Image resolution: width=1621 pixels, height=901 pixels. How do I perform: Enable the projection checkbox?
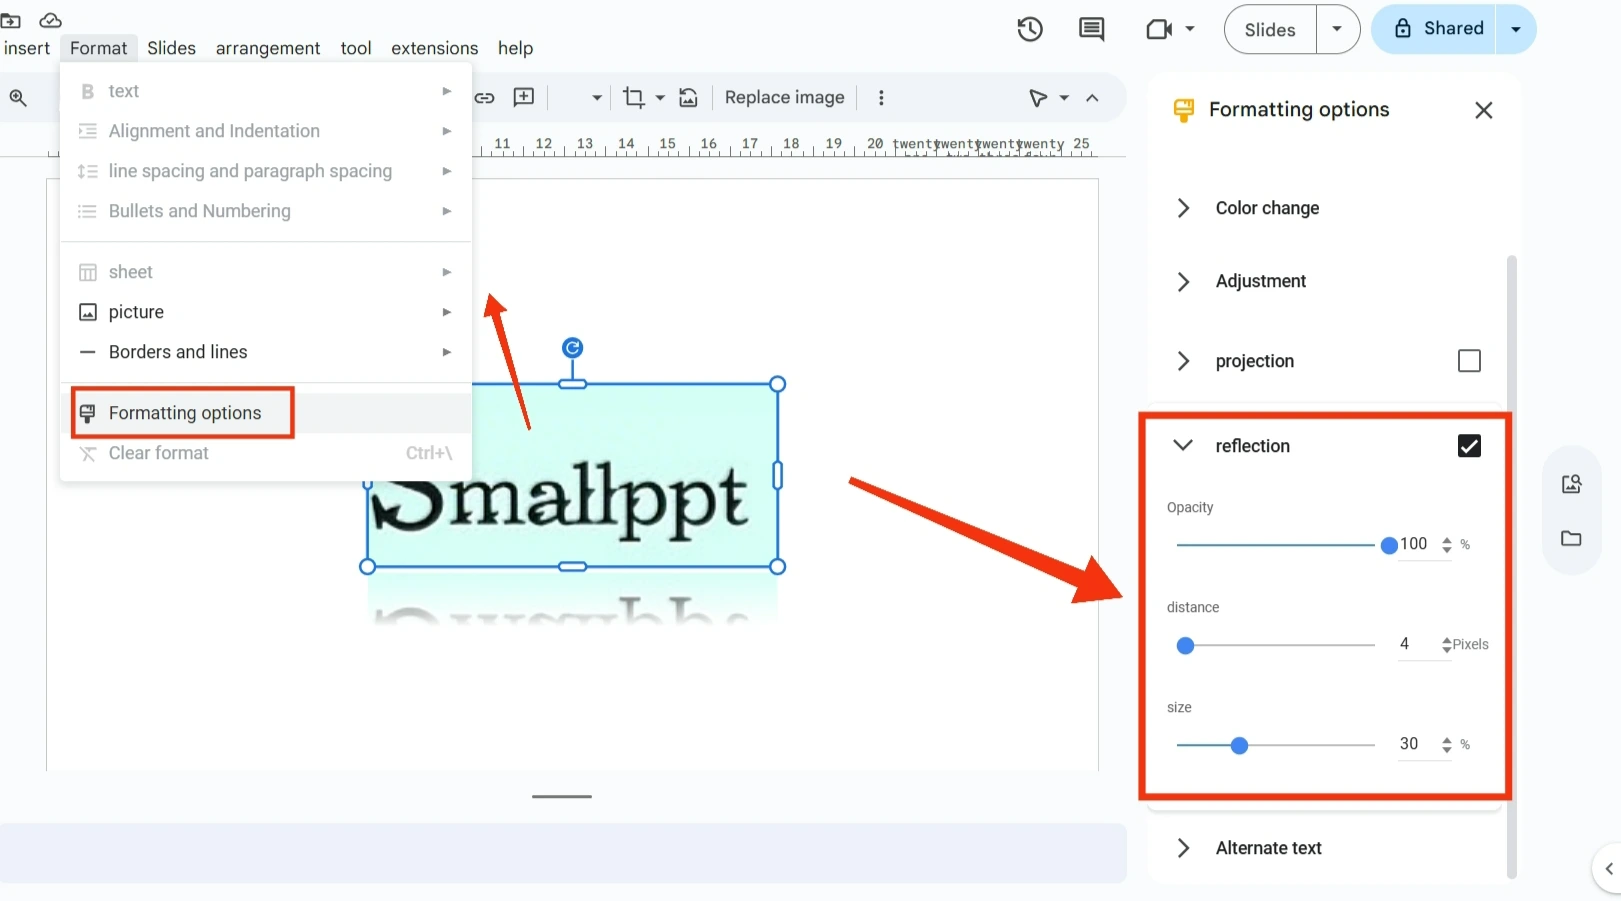coord(1468,361)
